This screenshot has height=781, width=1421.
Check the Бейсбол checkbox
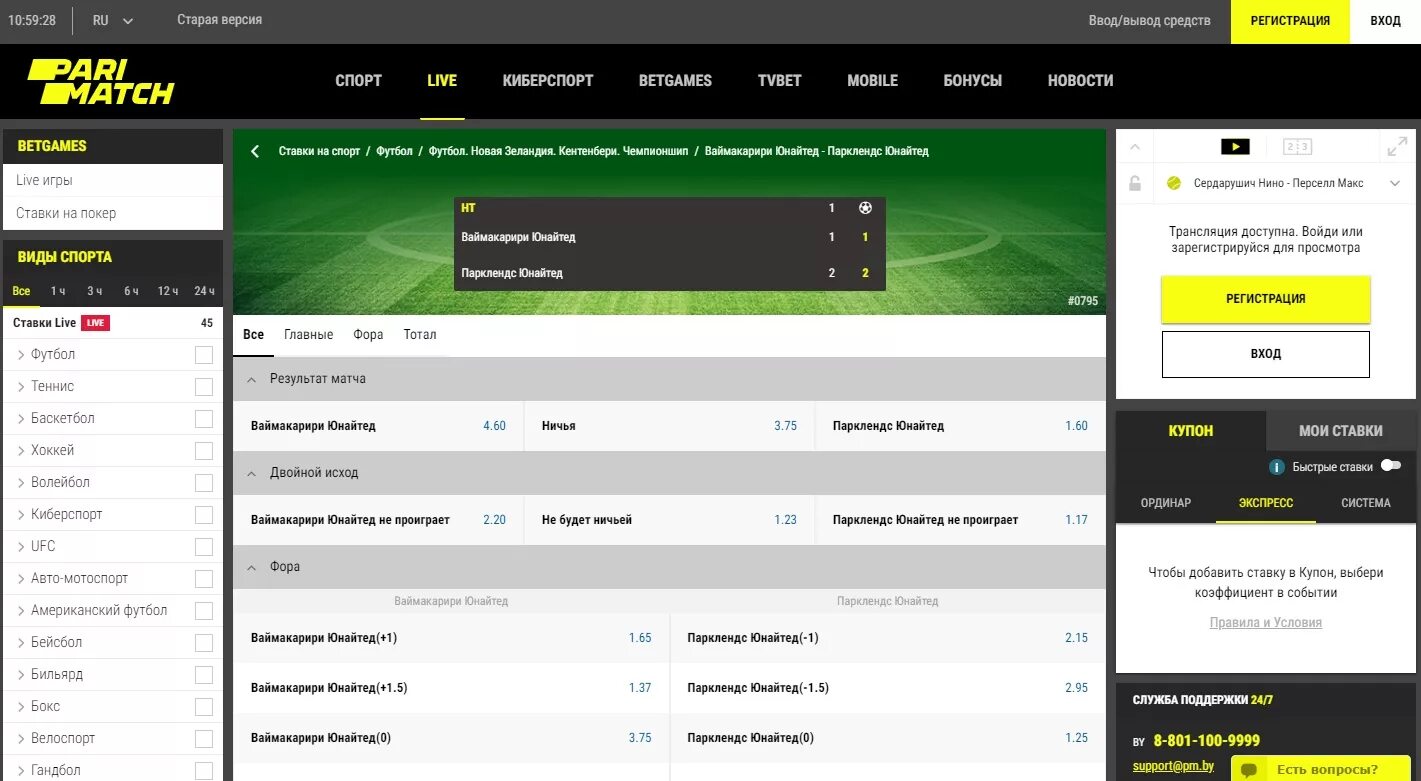point(204,643)
